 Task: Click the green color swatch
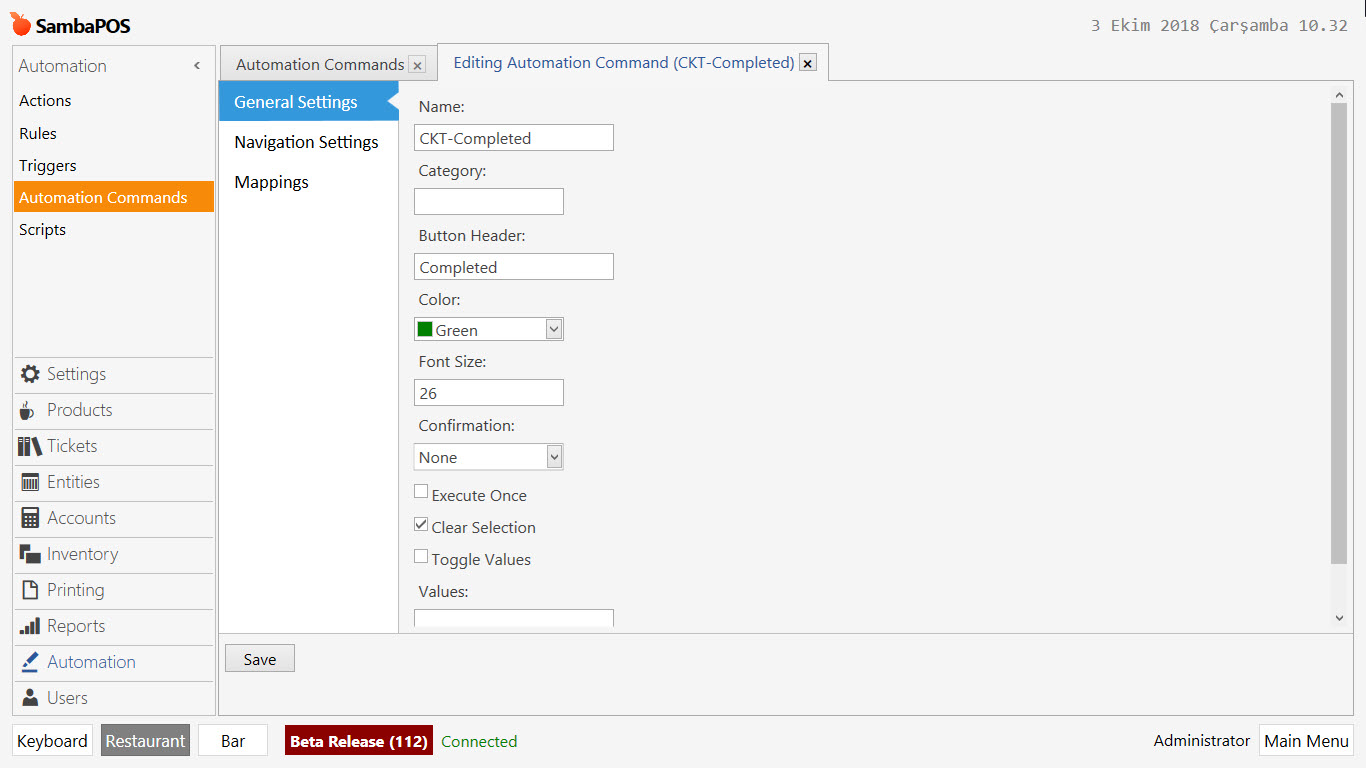click(426, 328)
